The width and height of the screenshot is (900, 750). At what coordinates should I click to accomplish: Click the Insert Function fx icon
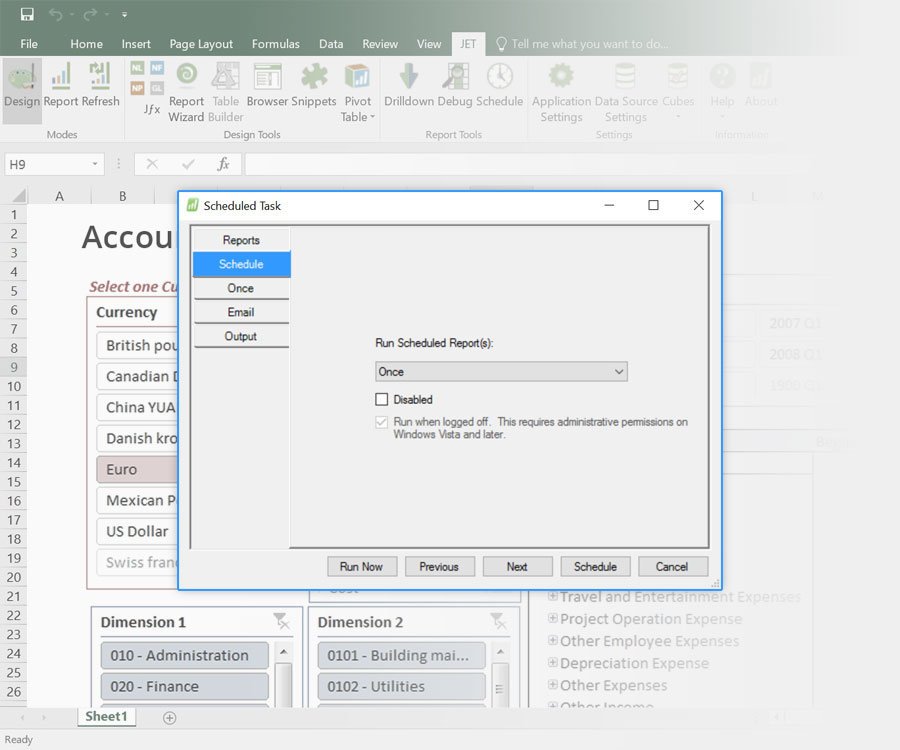pos(223,164)
